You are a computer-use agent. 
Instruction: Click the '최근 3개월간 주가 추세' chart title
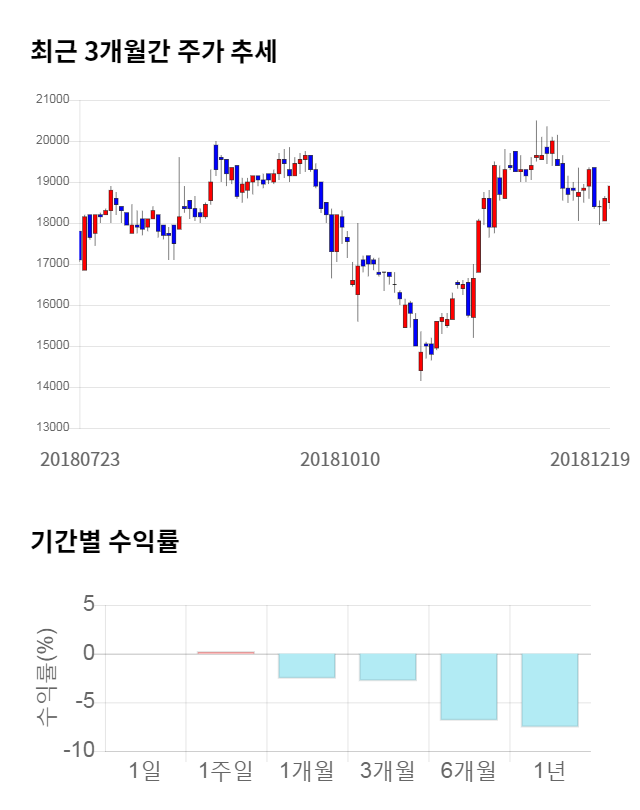153,51
